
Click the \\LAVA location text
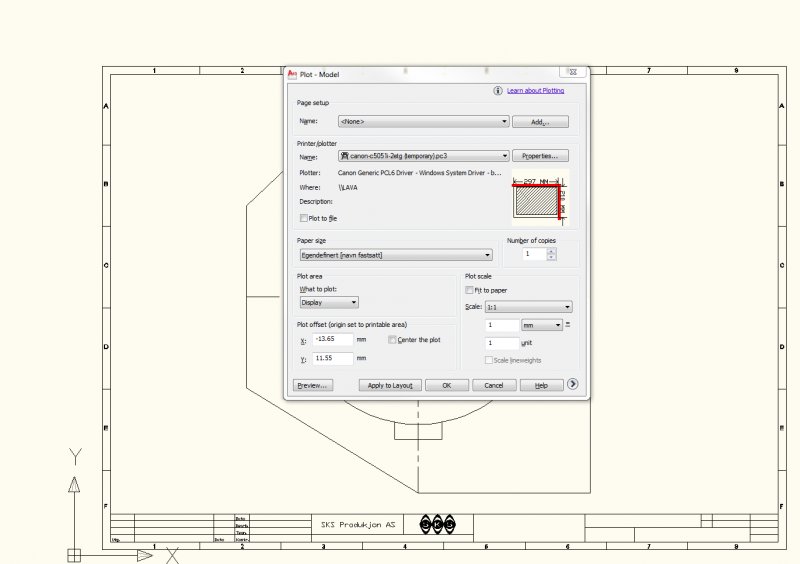(x=348, y=187)
